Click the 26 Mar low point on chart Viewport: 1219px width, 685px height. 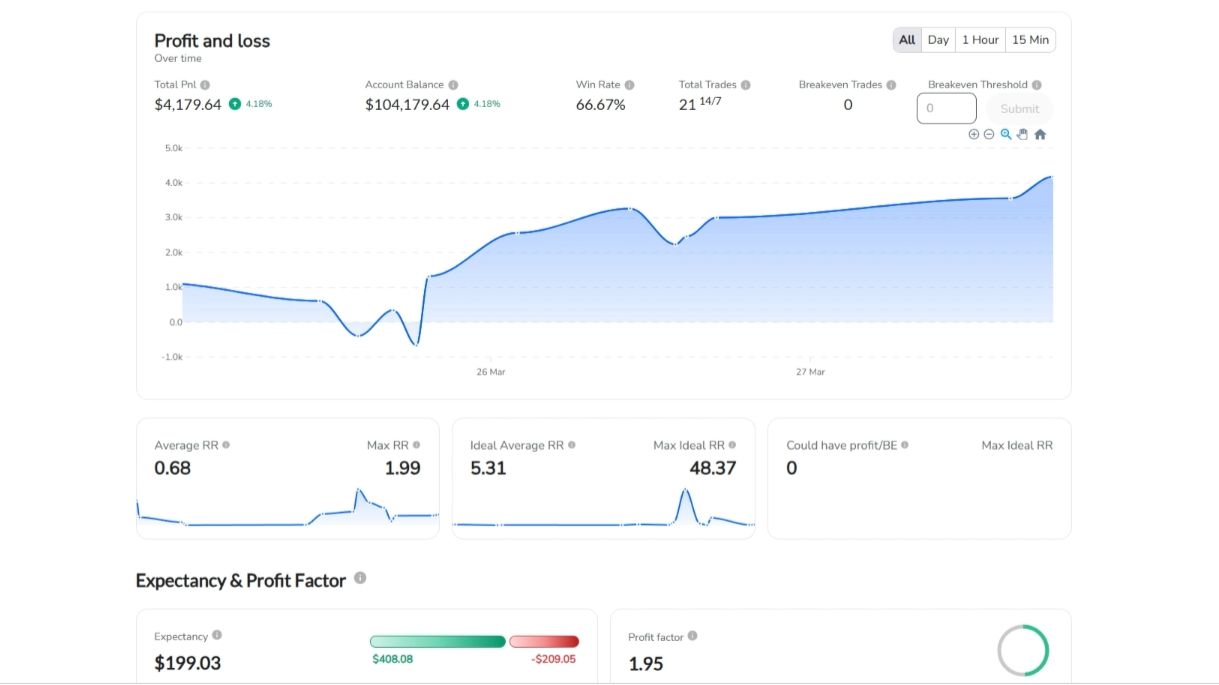[416, 345]
